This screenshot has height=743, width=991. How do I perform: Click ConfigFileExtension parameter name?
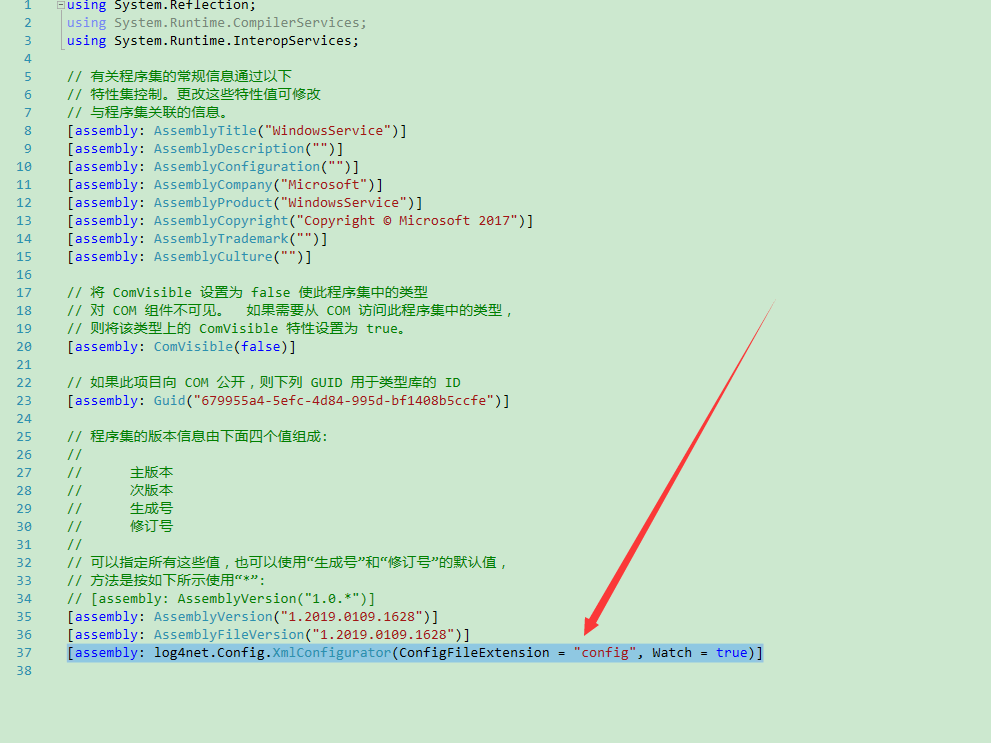click(x=474, y=653)
